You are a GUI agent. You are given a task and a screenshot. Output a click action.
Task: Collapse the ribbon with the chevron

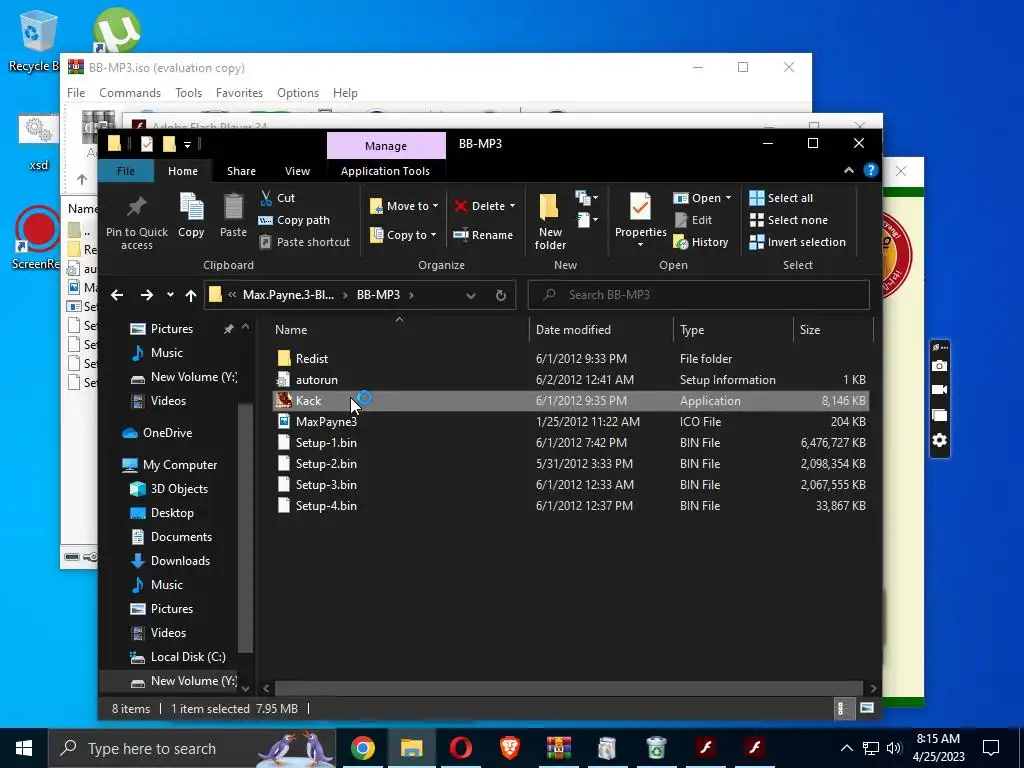(848, 170)
